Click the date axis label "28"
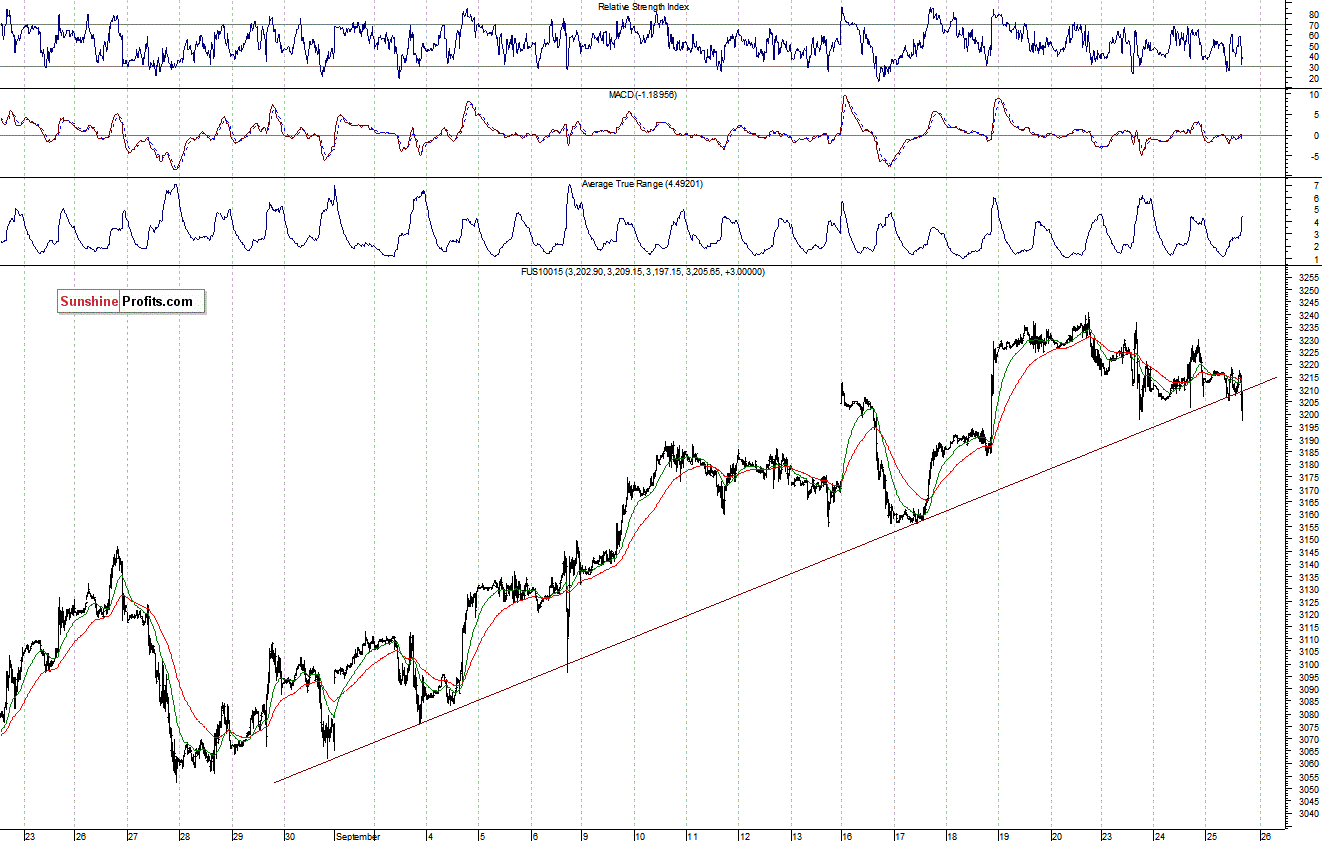 185,835
